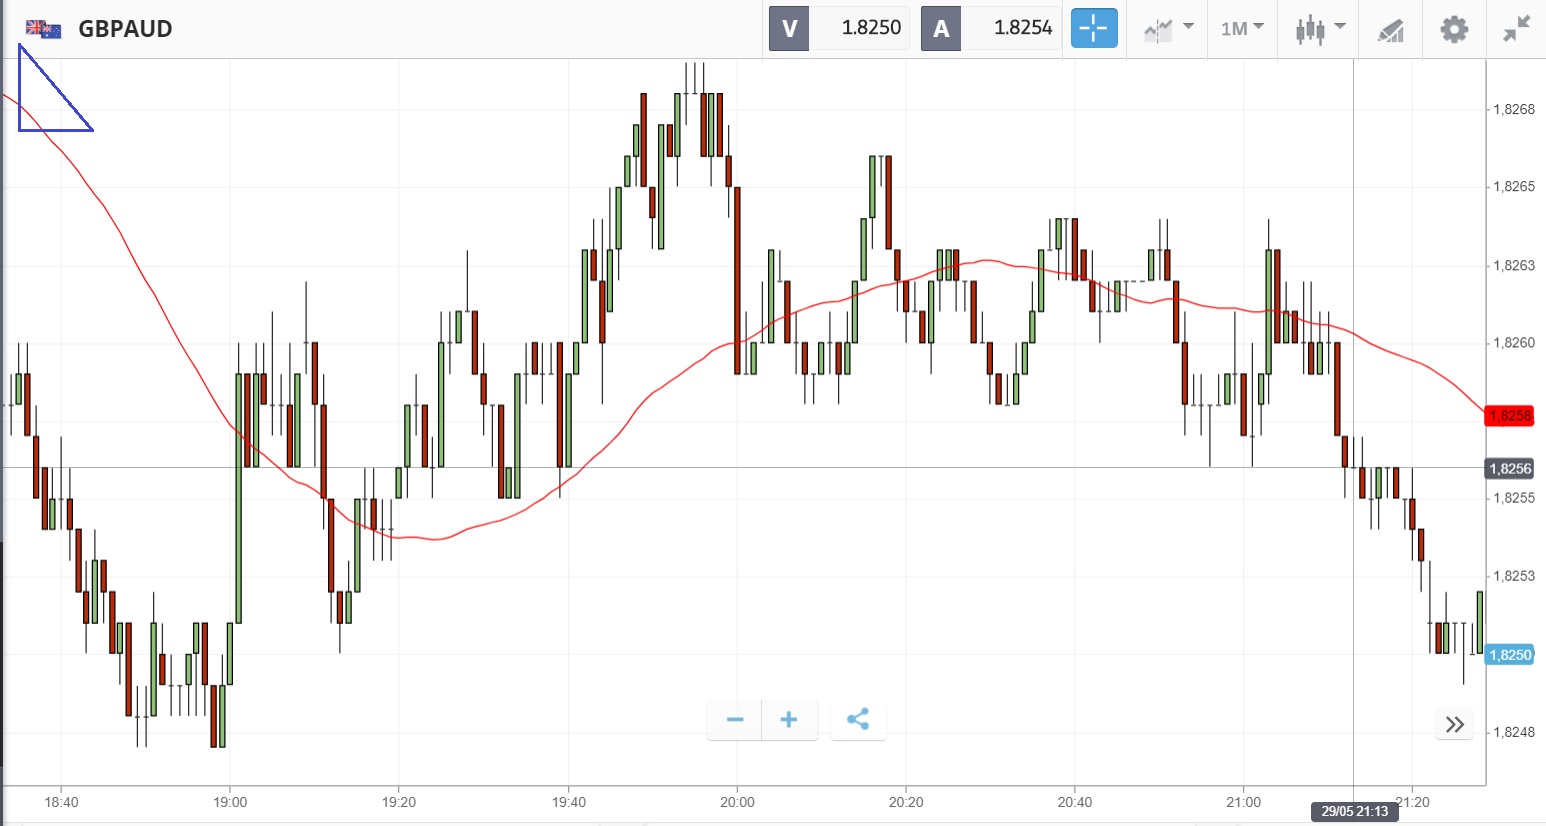Click the red 1,8258 moving average label

(1509, 416)
